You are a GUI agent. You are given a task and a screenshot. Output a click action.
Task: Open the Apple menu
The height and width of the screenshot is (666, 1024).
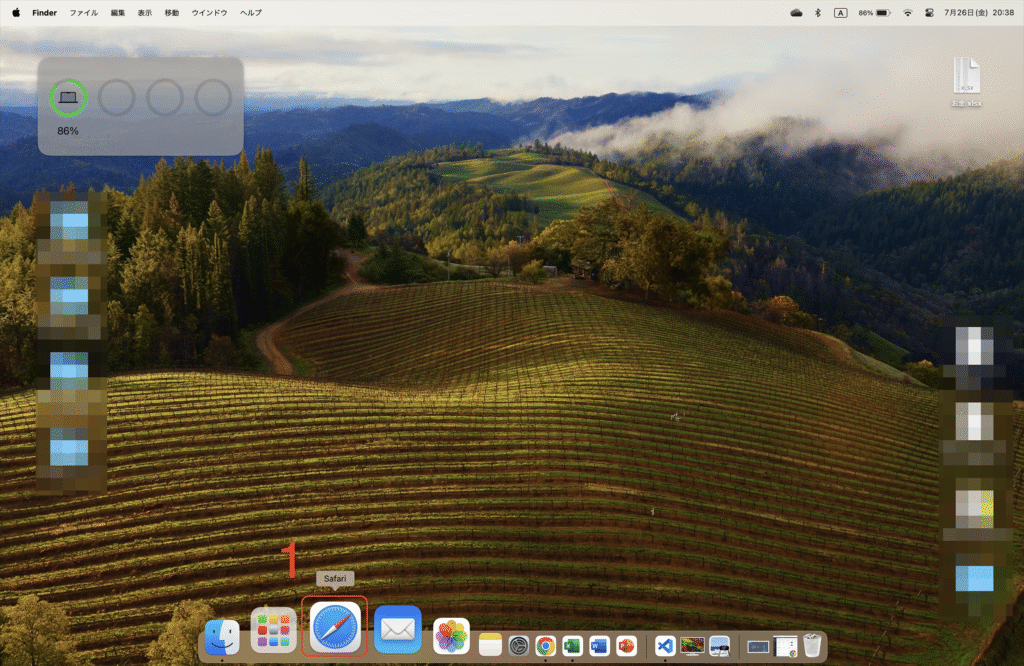click(x=16, y=12)
